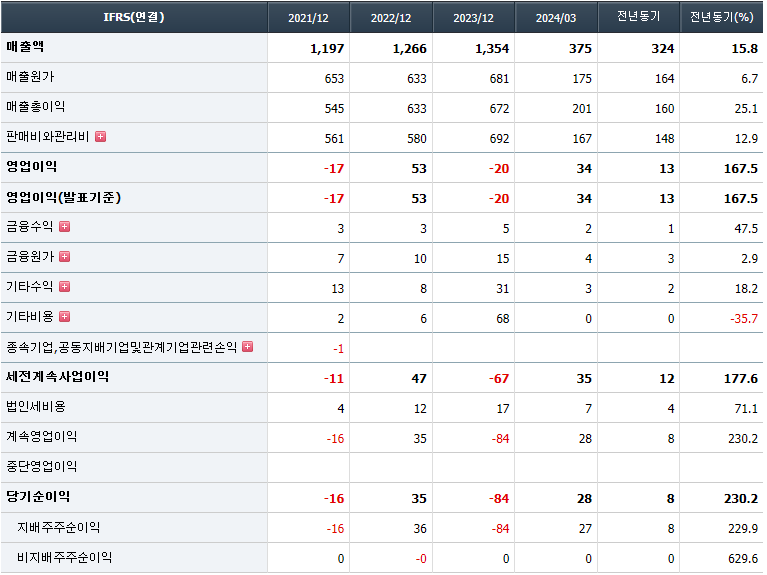The height and width of the screenshot is (575, 767).
Task: Click 영업이익 value 167.5 in 전년동기(%)
Action: point(741,169)
